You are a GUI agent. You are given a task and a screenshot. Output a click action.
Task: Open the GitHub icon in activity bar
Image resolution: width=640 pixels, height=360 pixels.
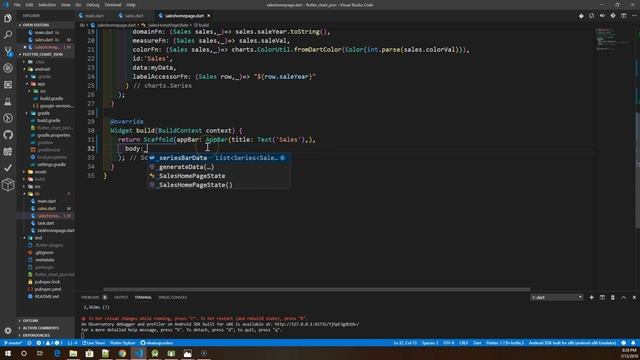click(8, 135)
